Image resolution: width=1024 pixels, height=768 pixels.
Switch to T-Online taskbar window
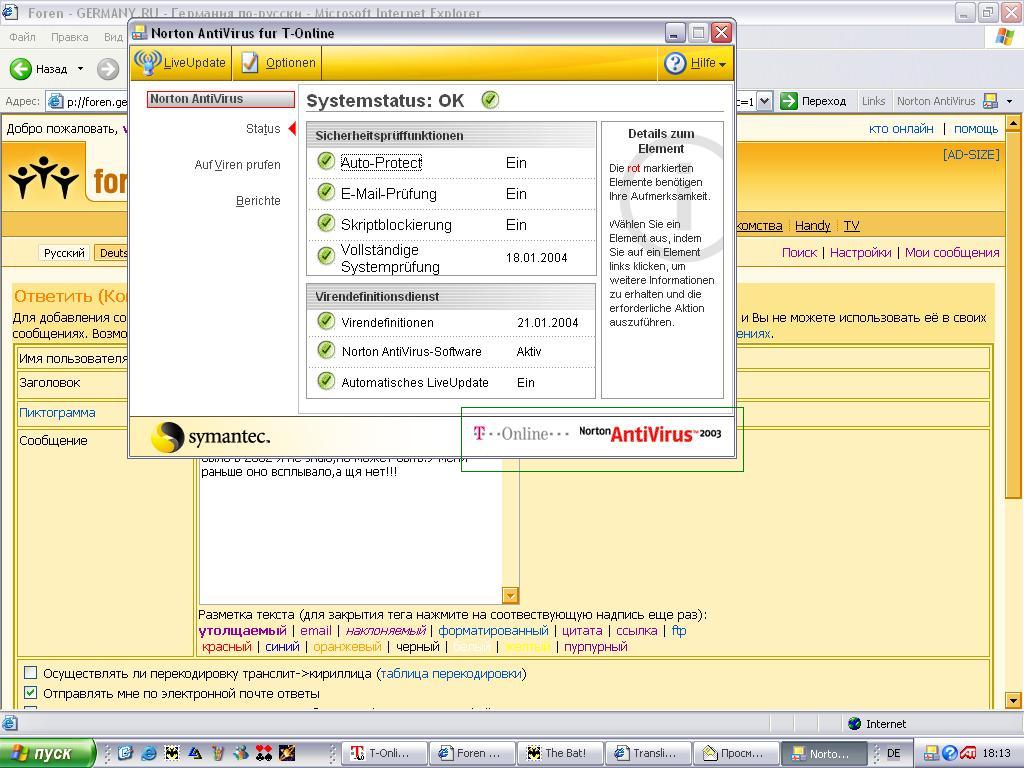(385, 753)
